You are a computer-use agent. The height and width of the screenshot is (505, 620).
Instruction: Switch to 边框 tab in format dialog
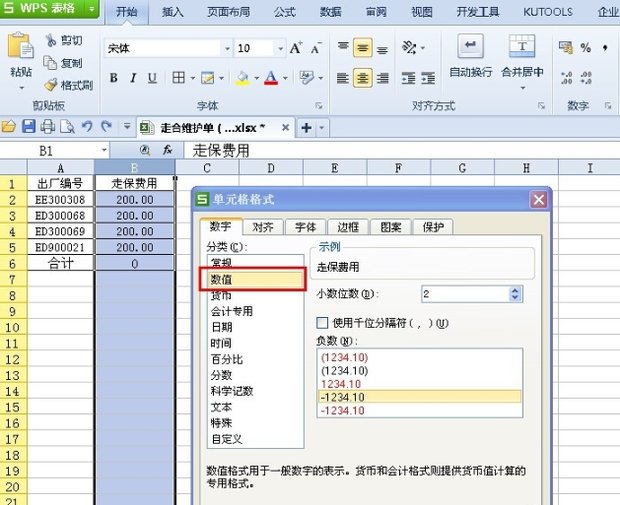point(348,227)
